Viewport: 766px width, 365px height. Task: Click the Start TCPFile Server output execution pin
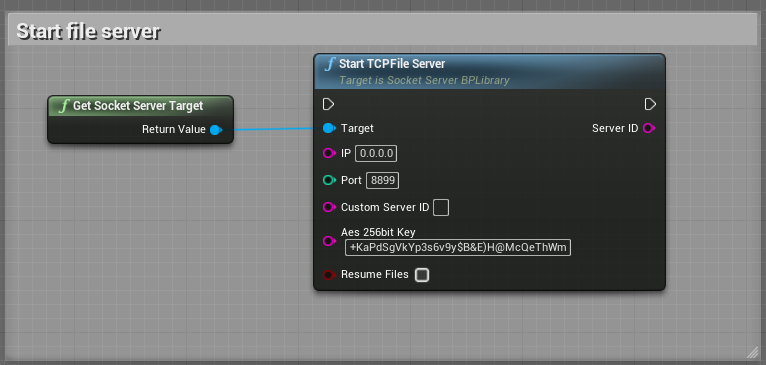tap(650, 104)
